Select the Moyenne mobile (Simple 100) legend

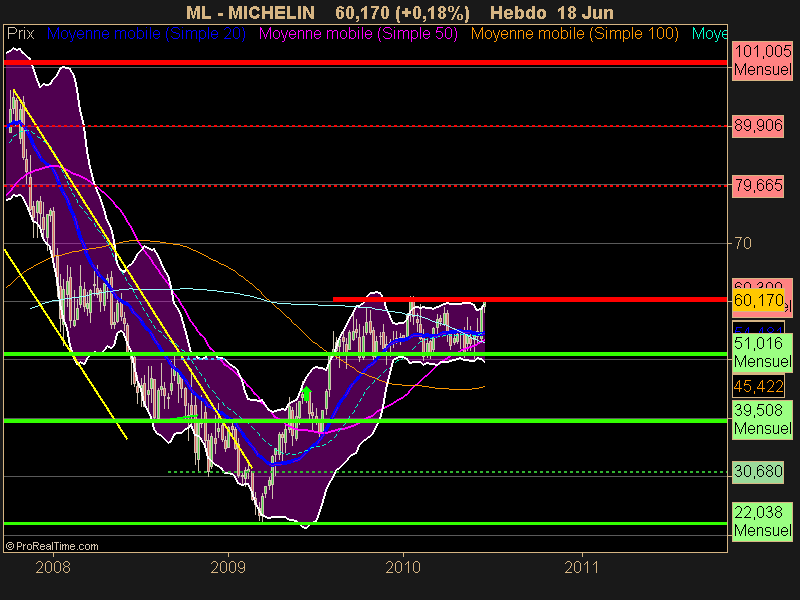[x=574, y=34]
